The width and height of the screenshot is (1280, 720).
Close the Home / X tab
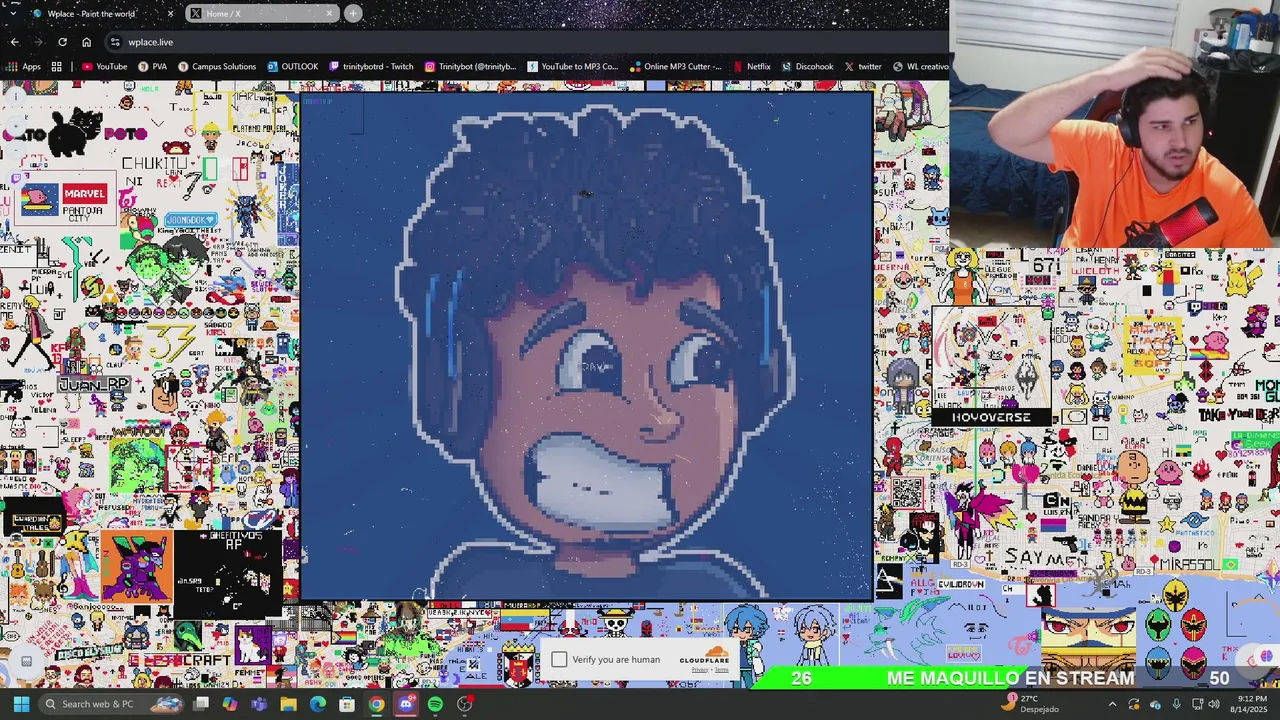tap(329, 13)
